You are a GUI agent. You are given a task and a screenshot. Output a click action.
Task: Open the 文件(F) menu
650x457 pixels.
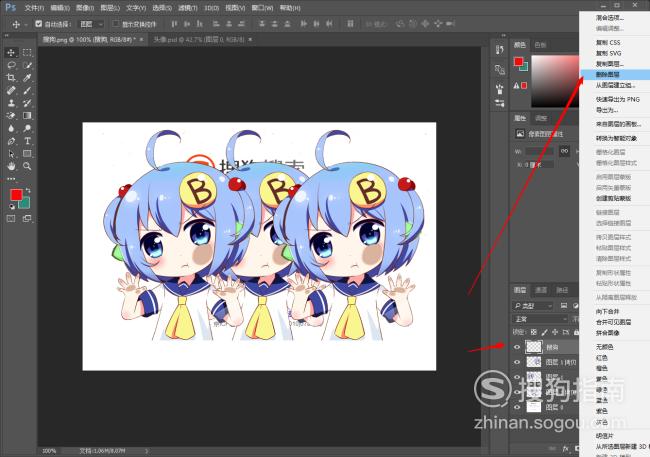tap(34, 7)
